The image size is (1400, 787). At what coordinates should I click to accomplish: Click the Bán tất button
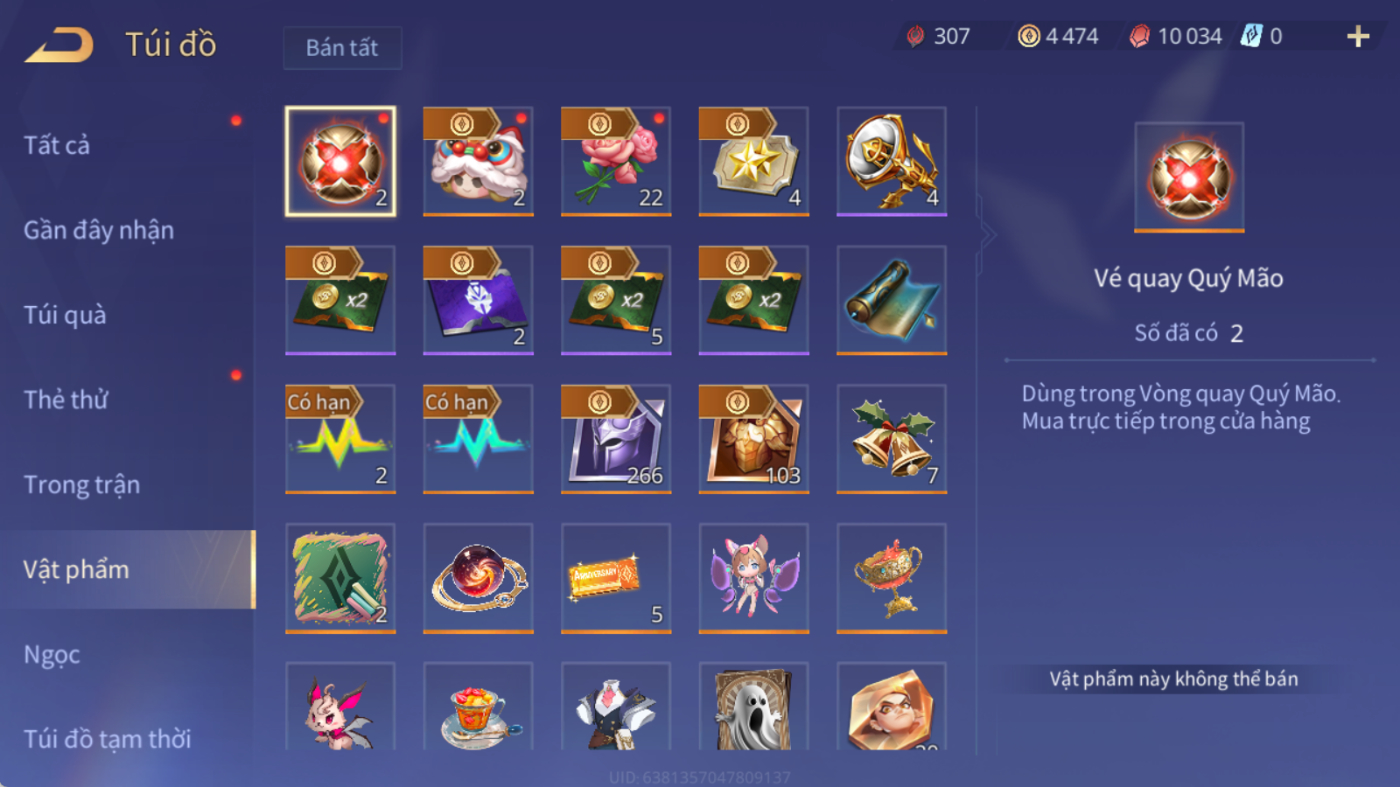342,48
